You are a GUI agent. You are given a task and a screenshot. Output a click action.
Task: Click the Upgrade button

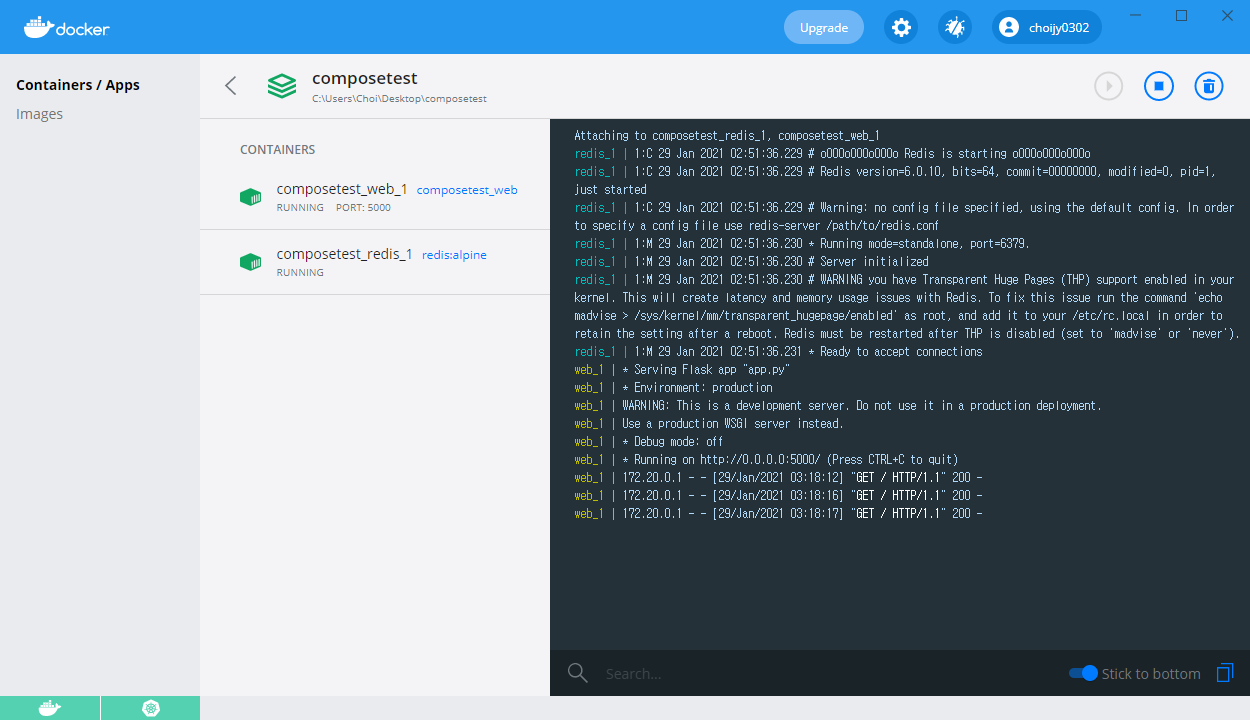pos(824,27)
